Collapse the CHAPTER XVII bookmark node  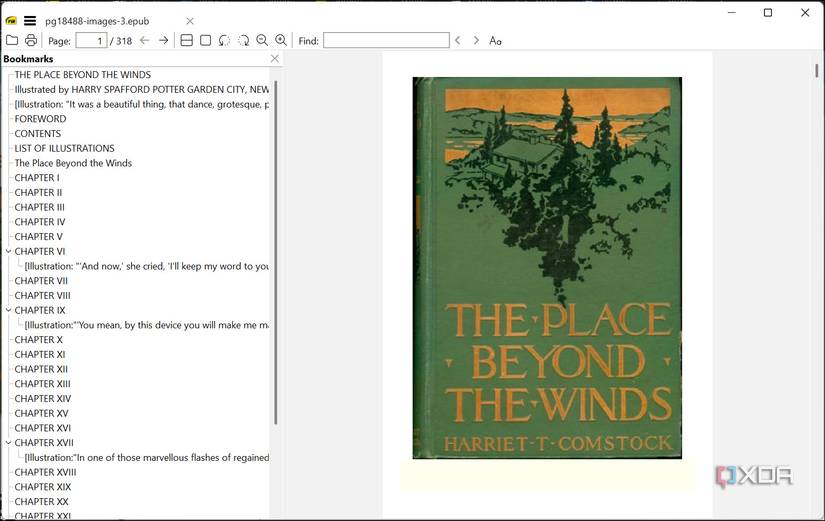pyautogui.click(x=8, y=443)
